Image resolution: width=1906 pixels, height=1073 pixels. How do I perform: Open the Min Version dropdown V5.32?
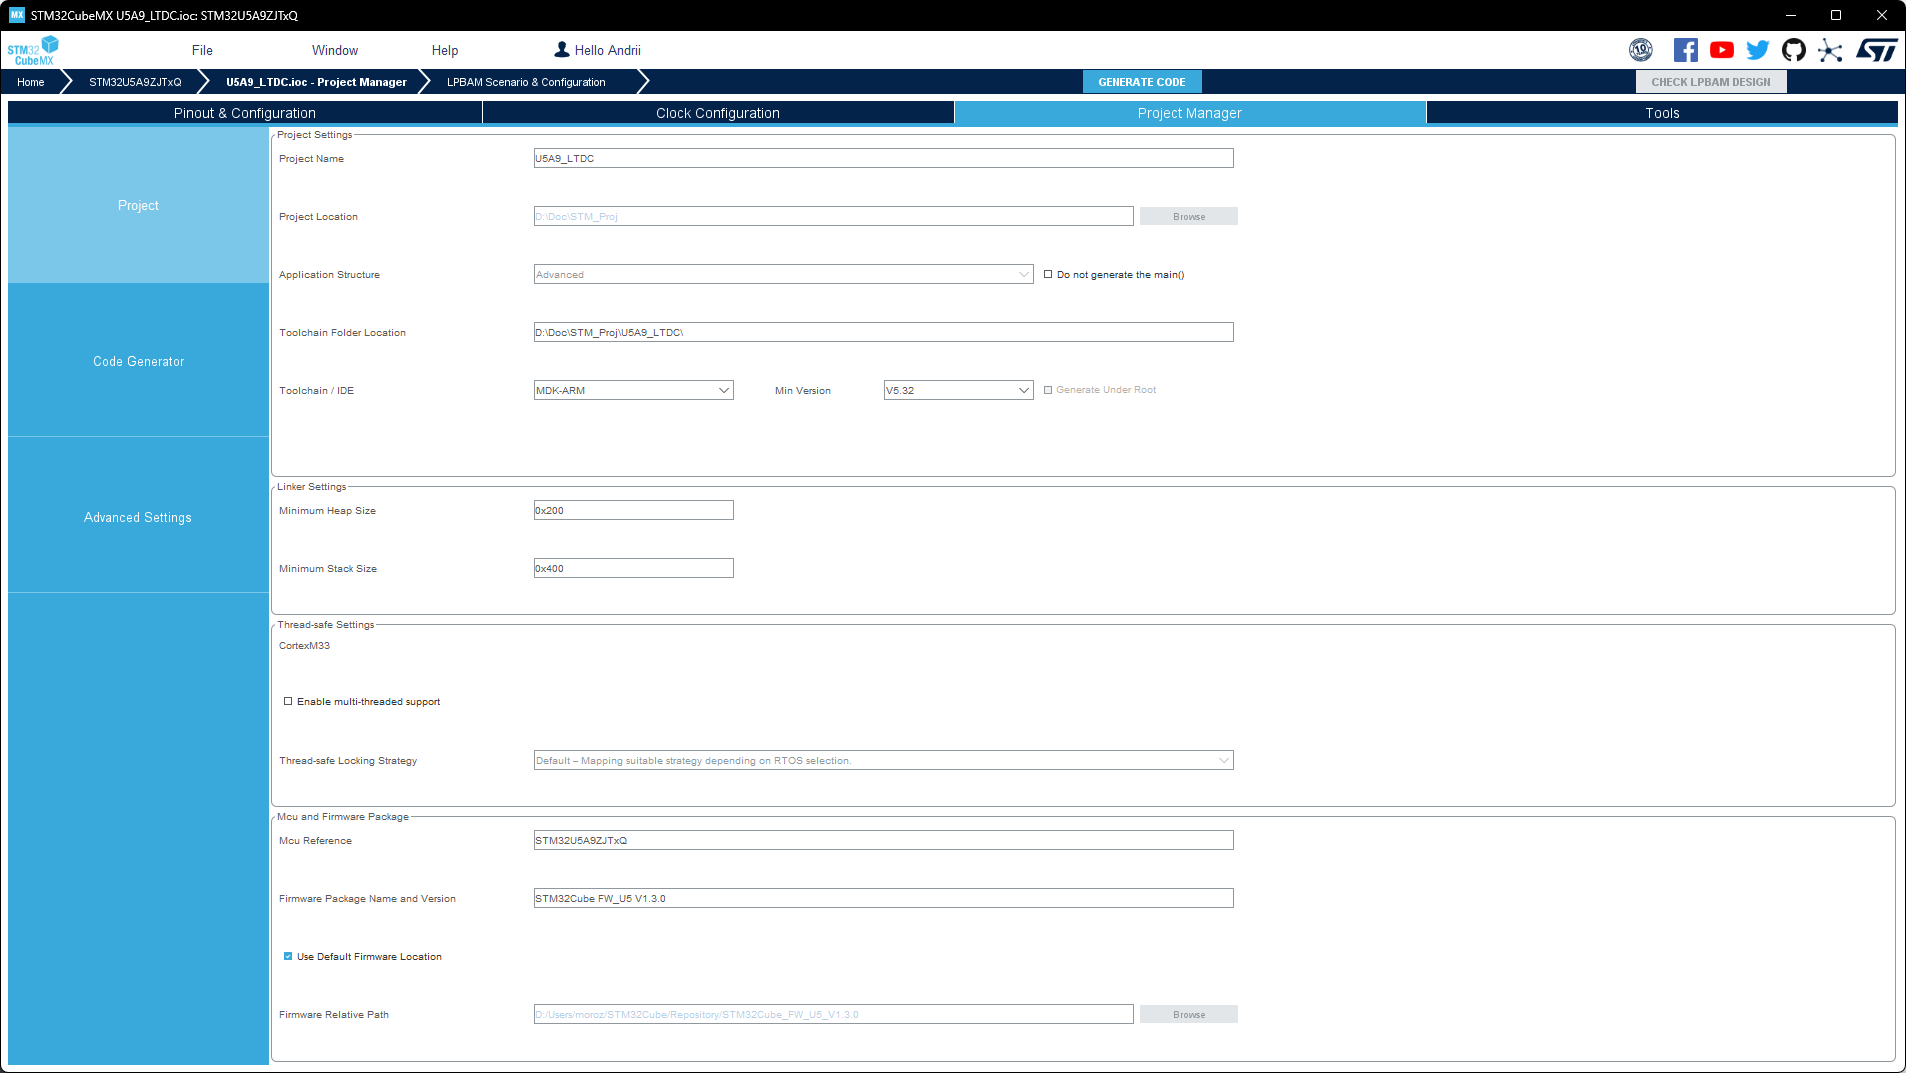[x=958, y=390]
